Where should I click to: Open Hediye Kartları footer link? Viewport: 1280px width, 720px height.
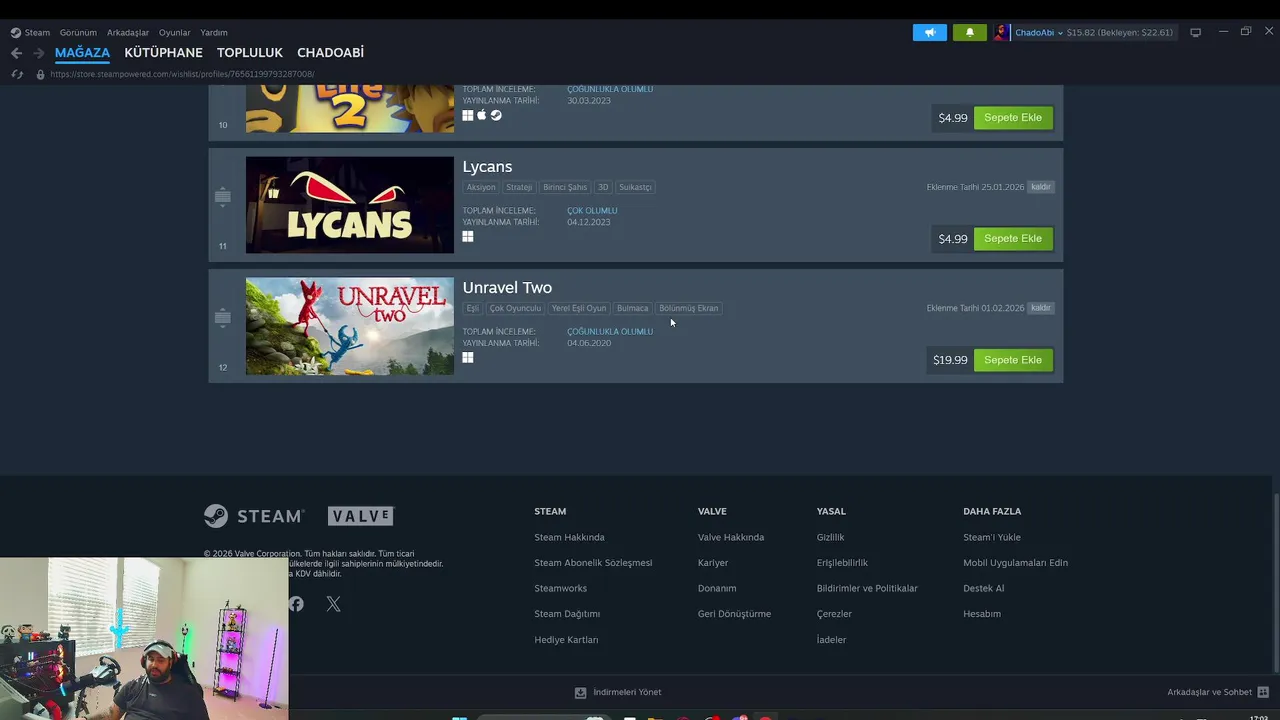click(566, 640)
